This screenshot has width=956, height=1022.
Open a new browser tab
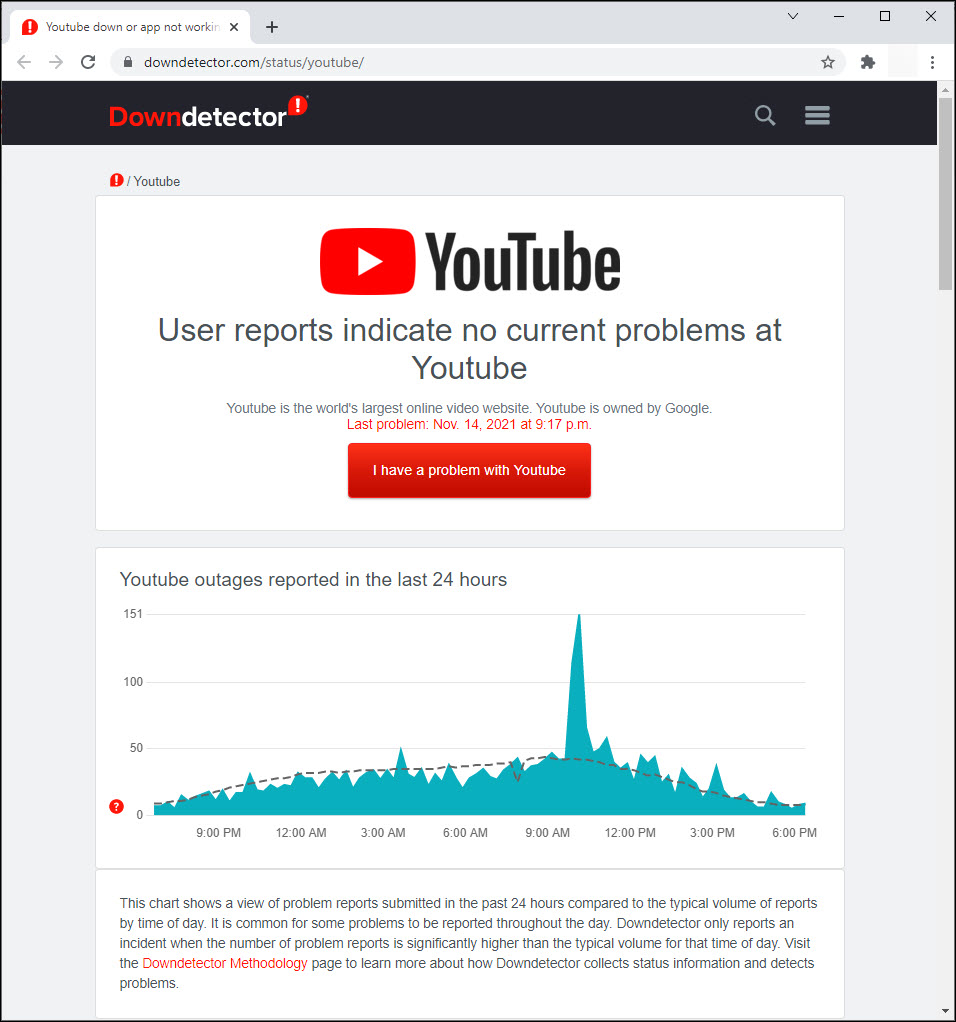272,27
